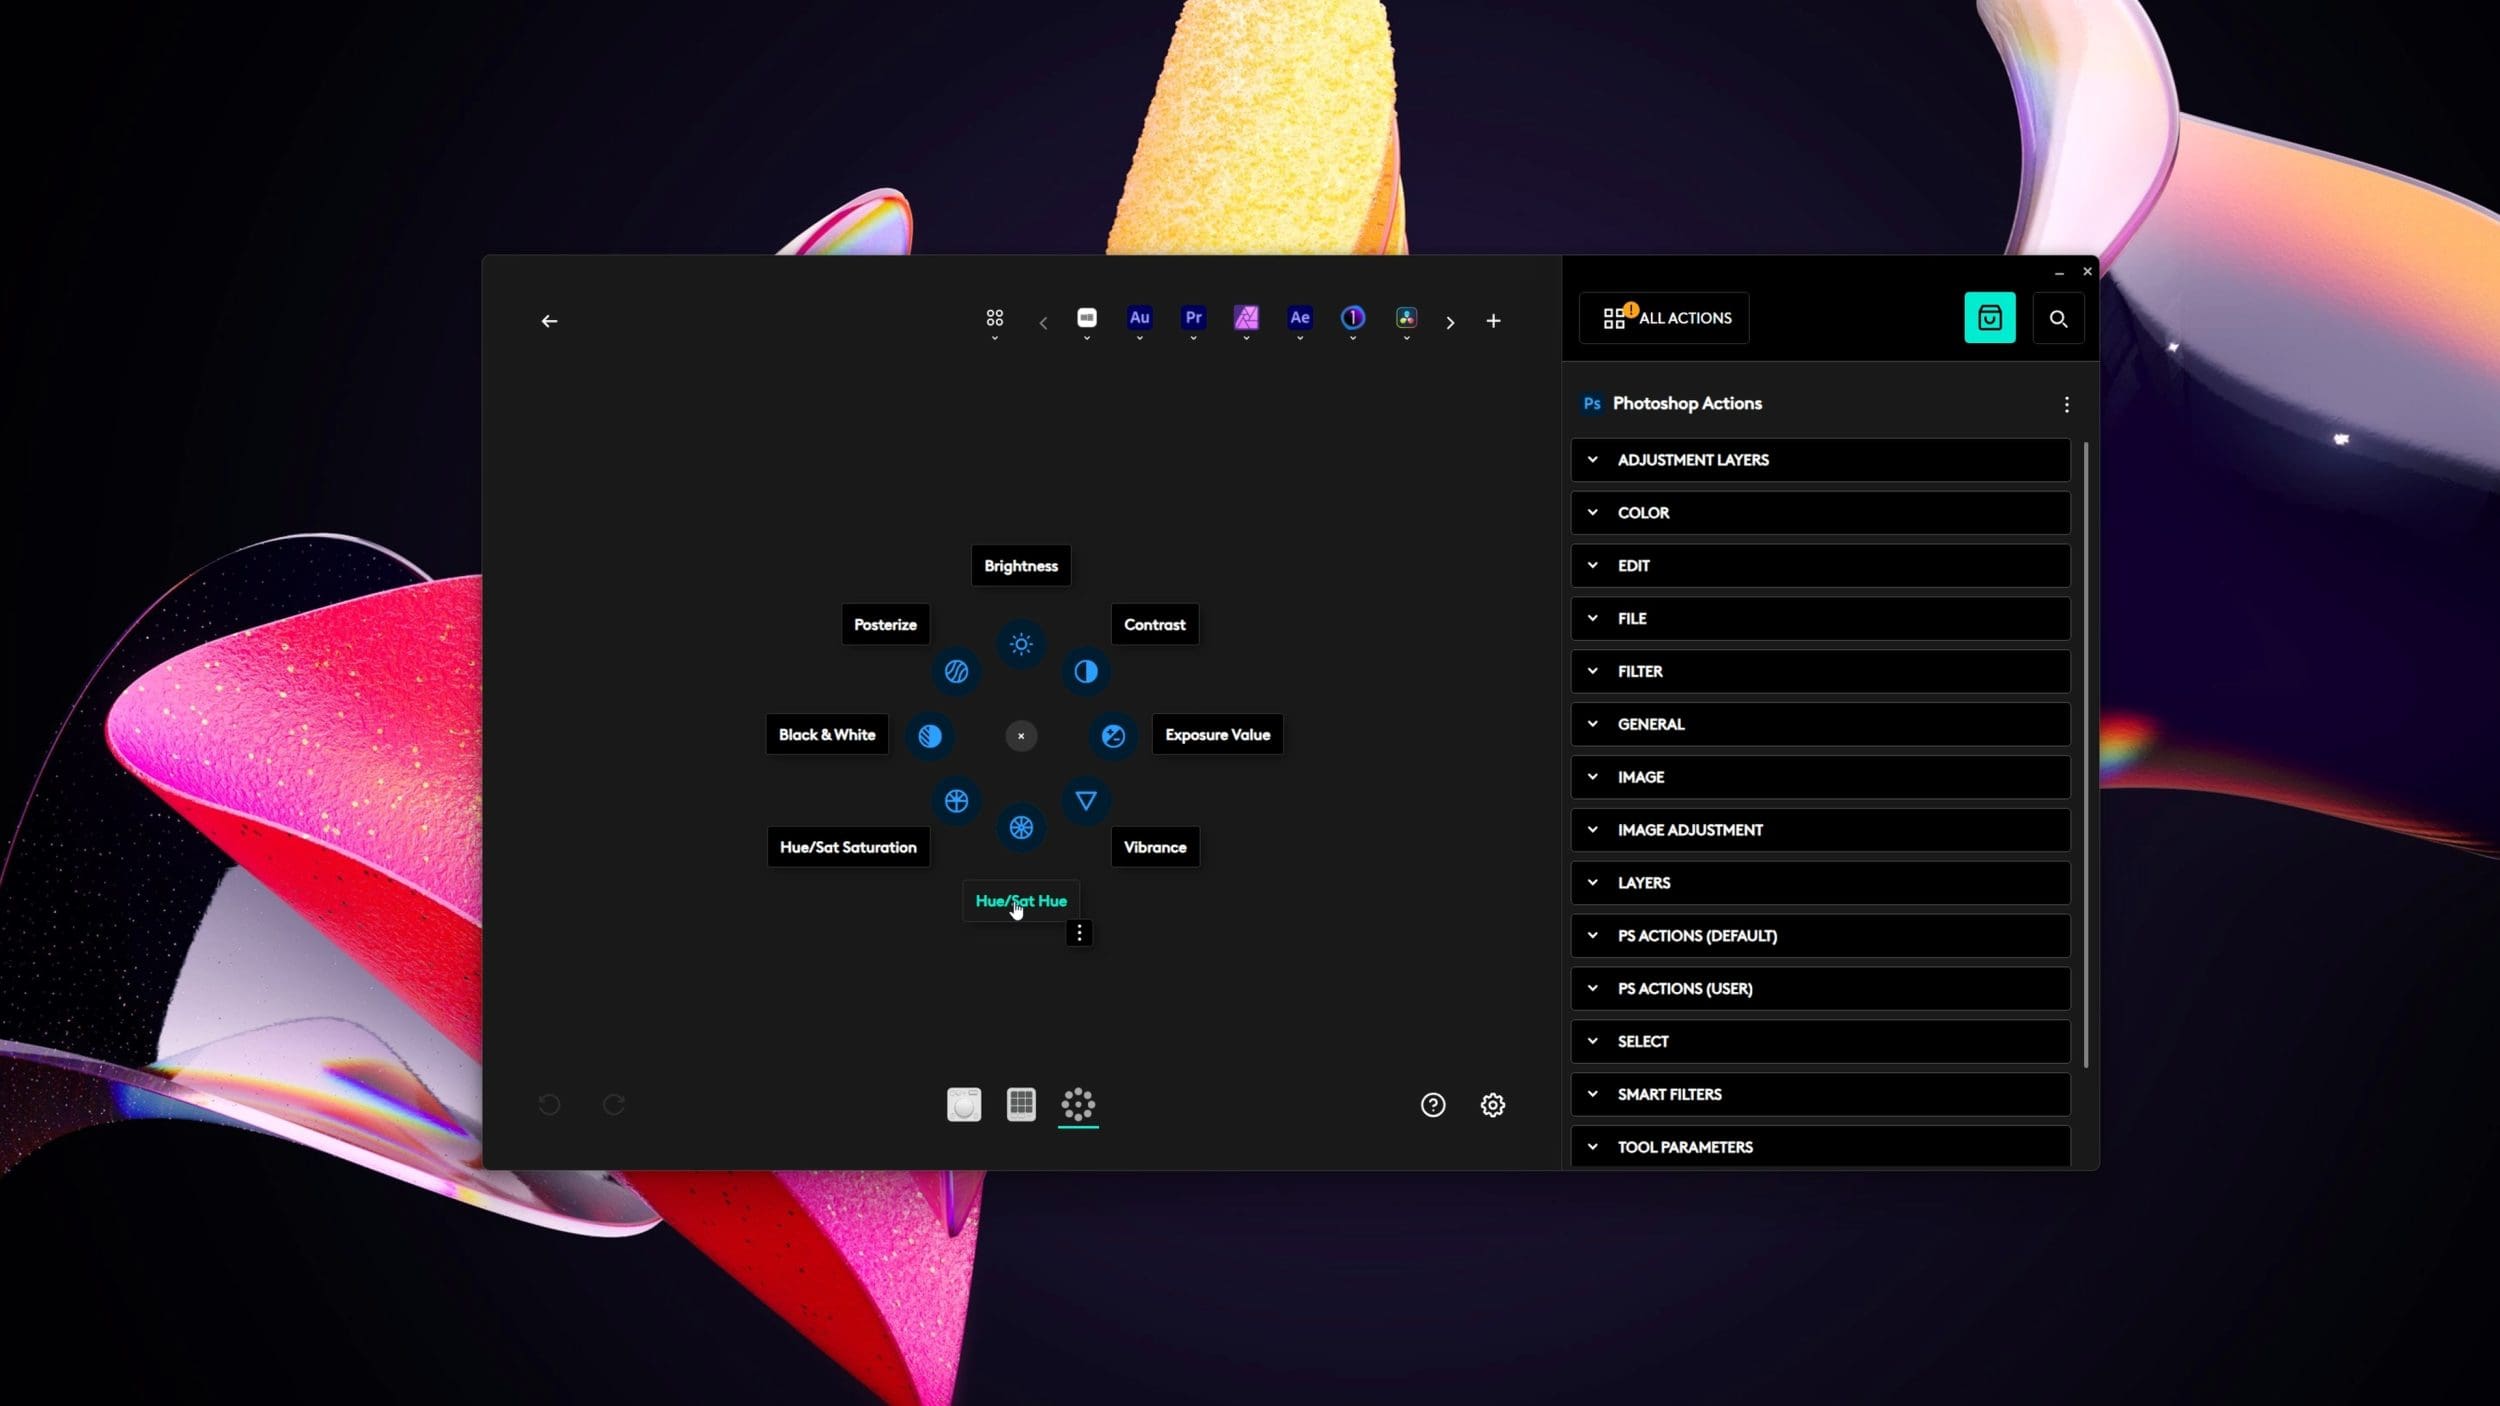This screenshot has height=1406, width=2500.
Task: Search actions with the magnifier icon
Action: click(x=2058, y=318)
